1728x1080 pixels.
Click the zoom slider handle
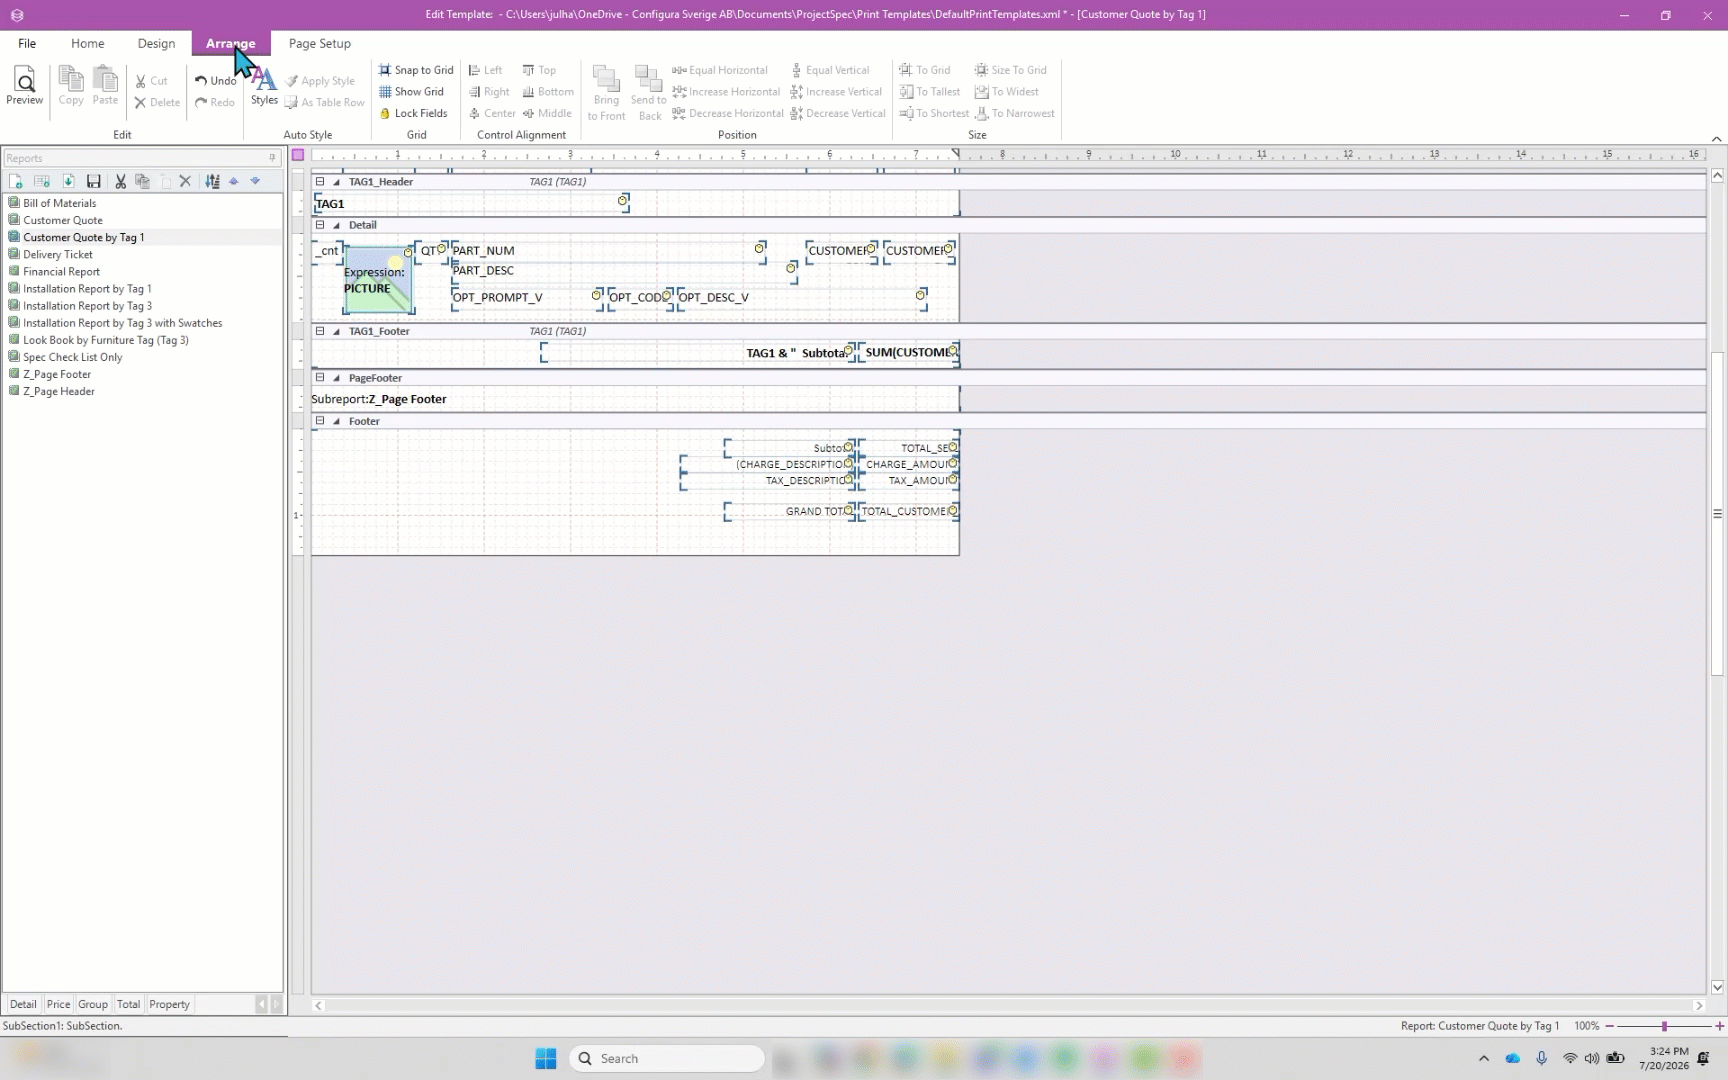click(x=1664, y=1026)
